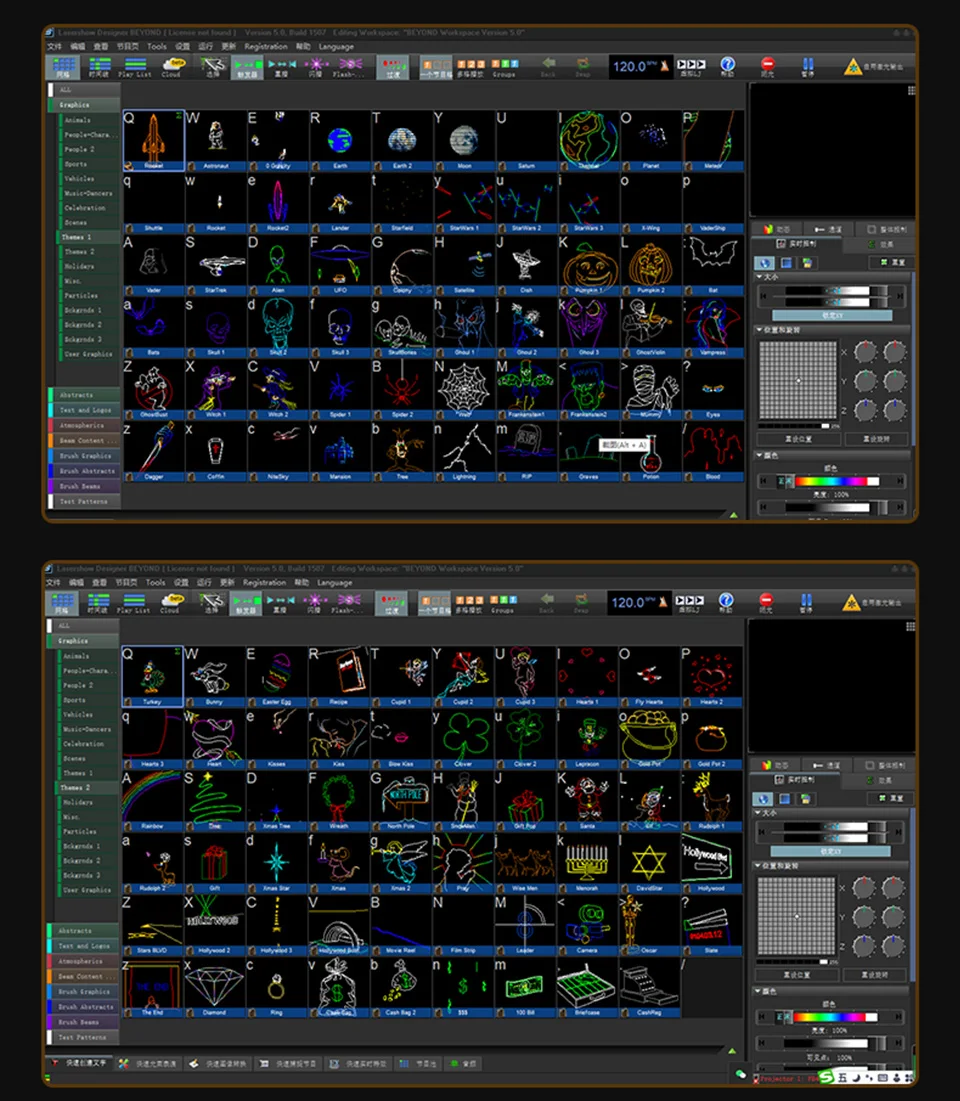Switch to 快速创建文字 tab in bottom window
The height and width of the screenshot is (1101, 960).
coord(79,1063)
